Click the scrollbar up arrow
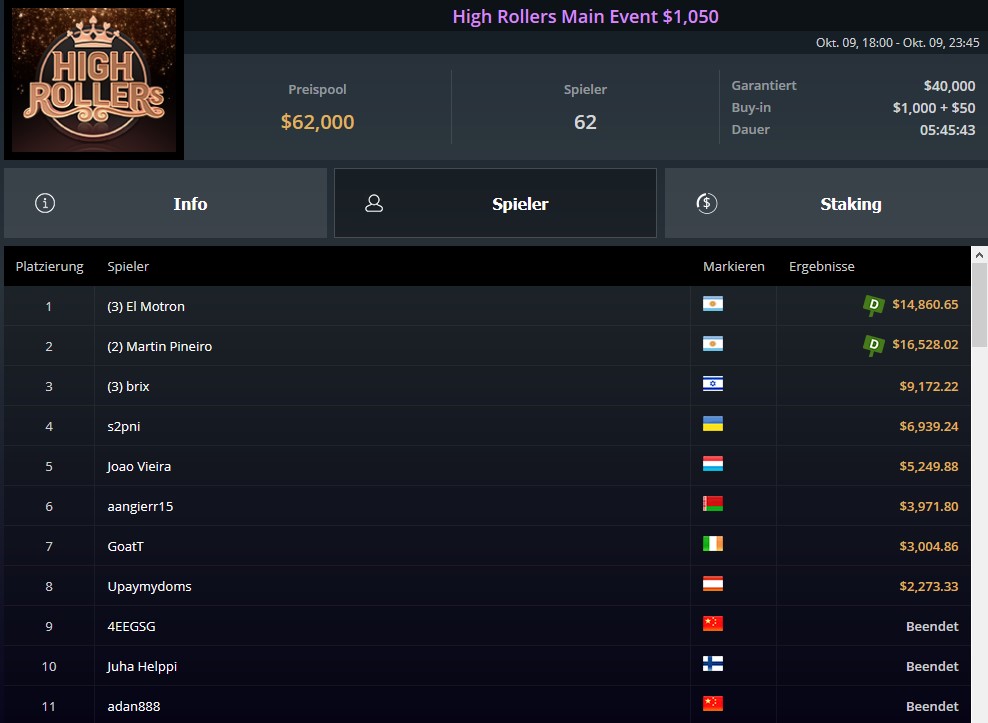Image resolution: width=988 pixels, height=723 pixels. (979, 255)
